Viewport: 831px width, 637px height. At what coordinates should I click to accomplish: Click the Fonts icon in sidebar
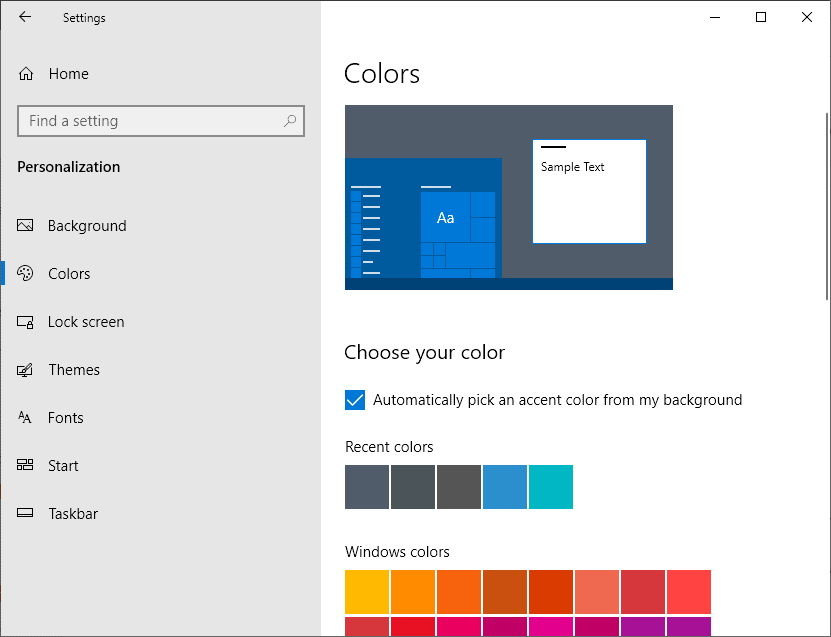[26, 418]
